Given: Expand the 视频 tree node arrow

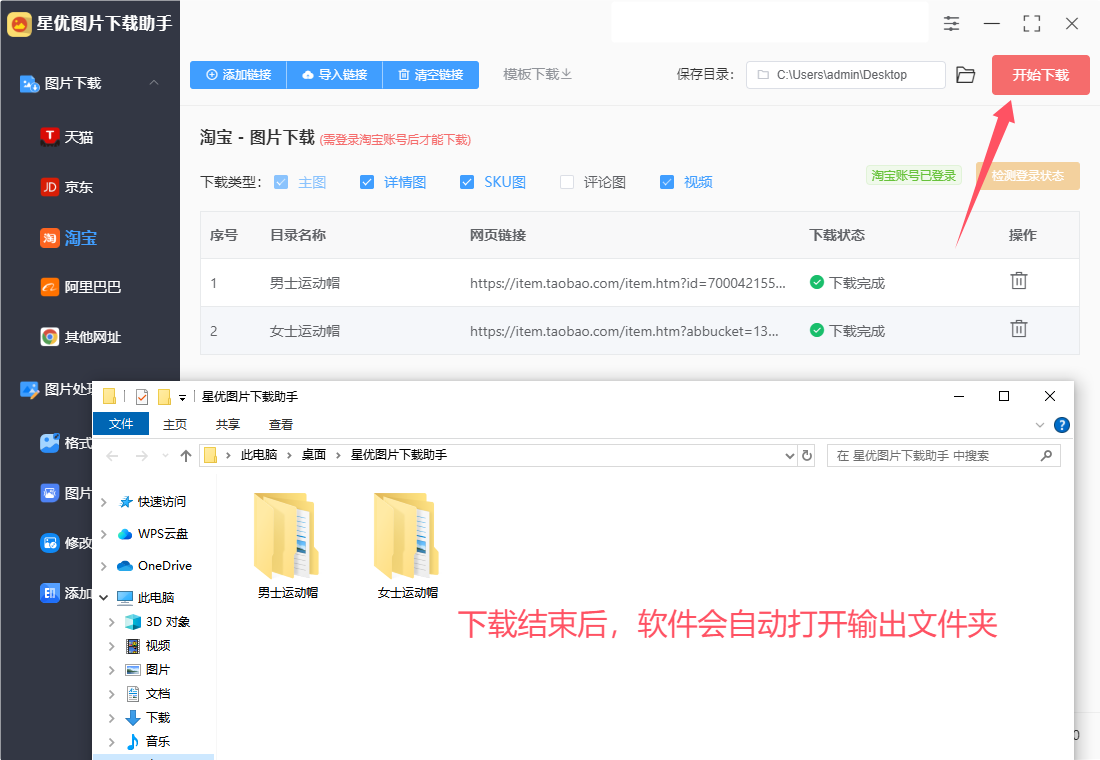Looking at the screenshot, I should 112,646.
